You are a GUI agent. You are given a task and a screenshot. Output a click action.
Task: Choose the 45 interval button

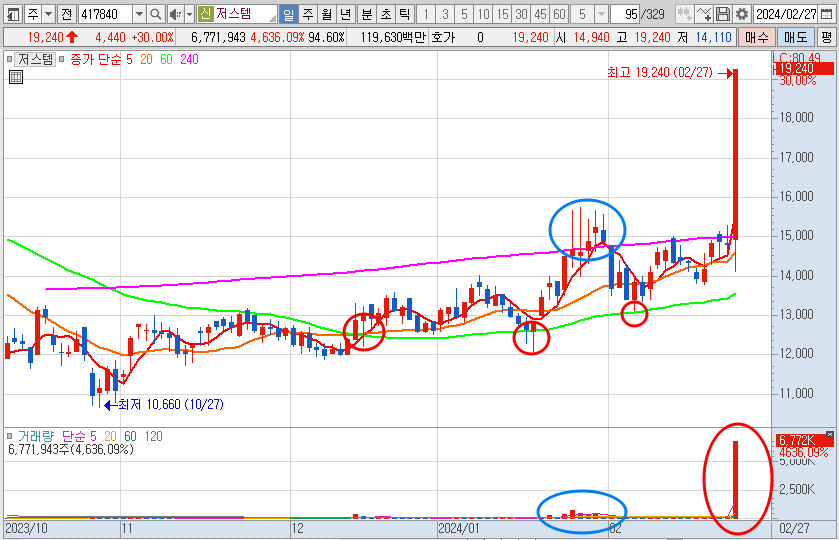[x=540, y=14]
